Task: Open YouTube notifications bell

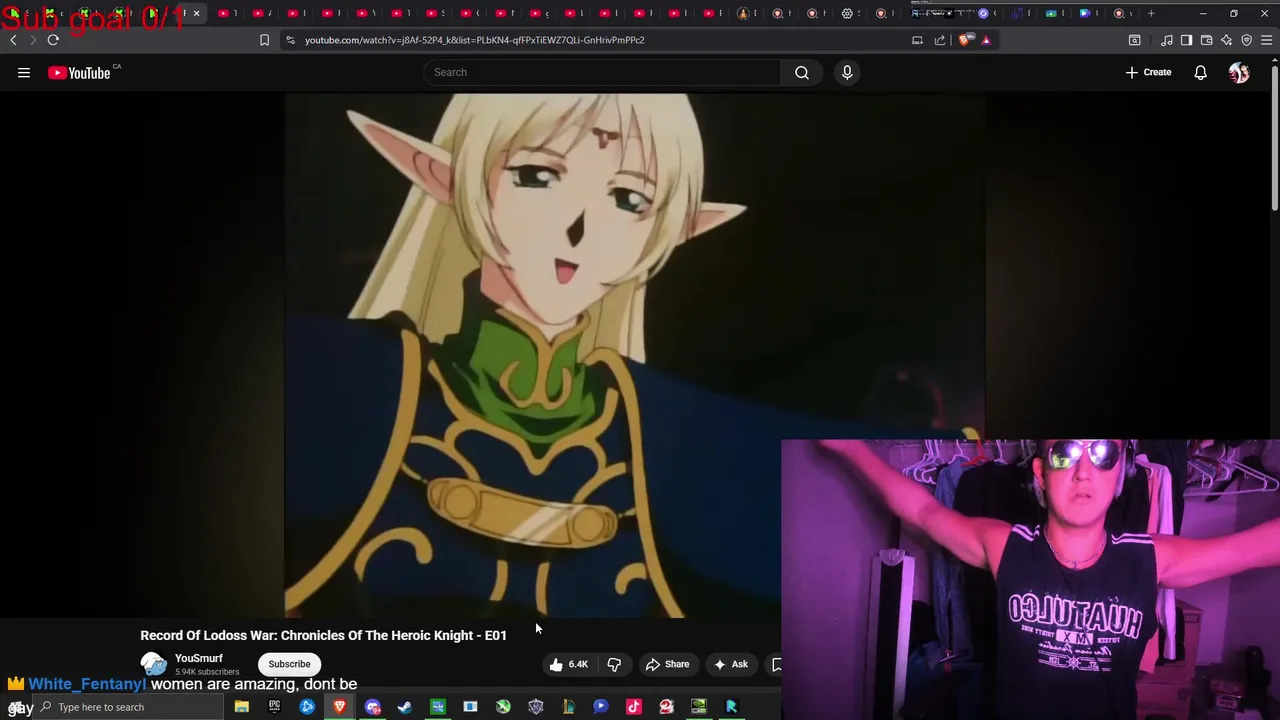Action: [1200, 72]
